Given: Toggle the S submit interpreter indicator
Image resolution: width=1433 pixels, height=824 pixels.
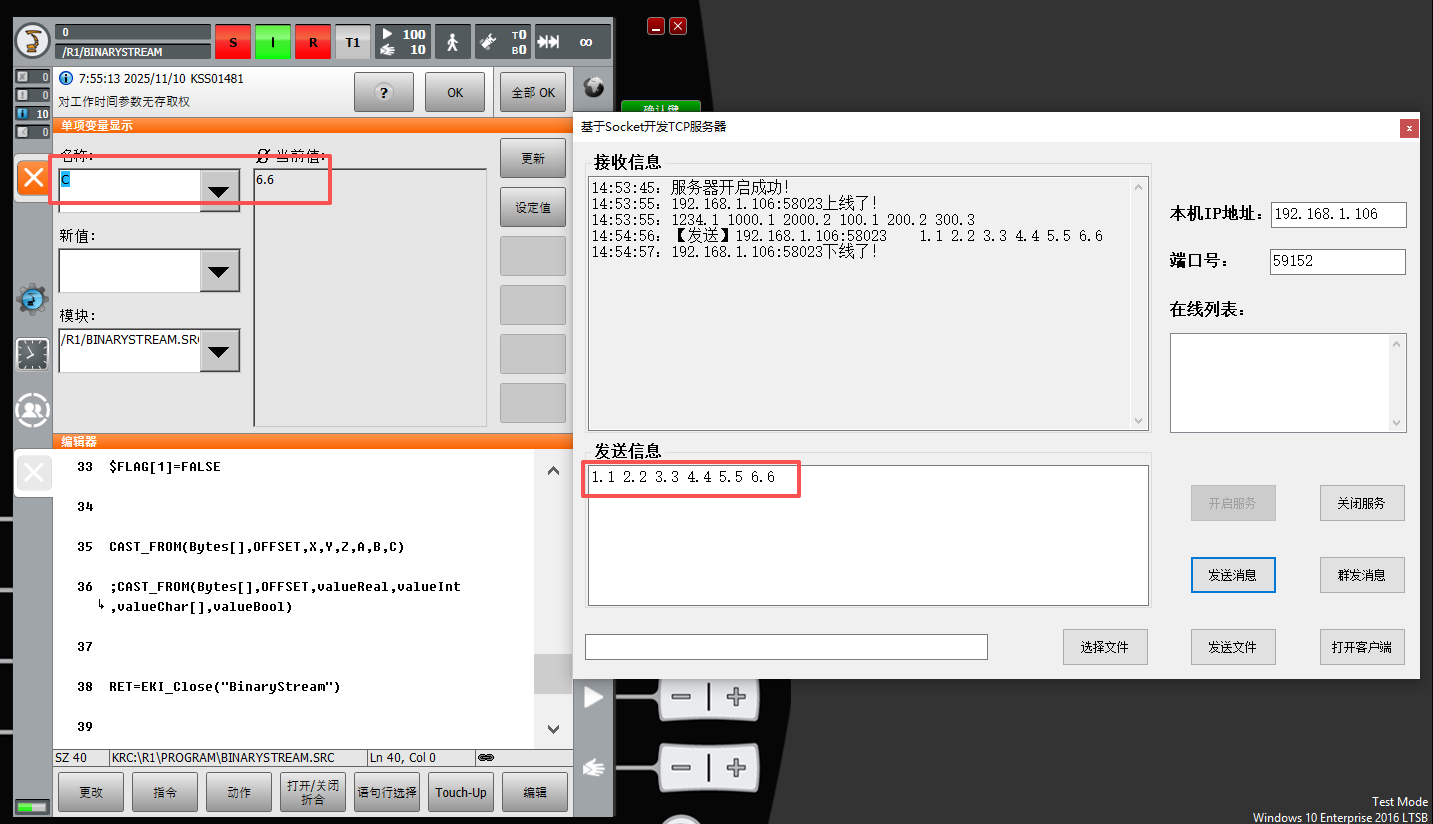Looking at the screenshot, I should coord(232,41).
